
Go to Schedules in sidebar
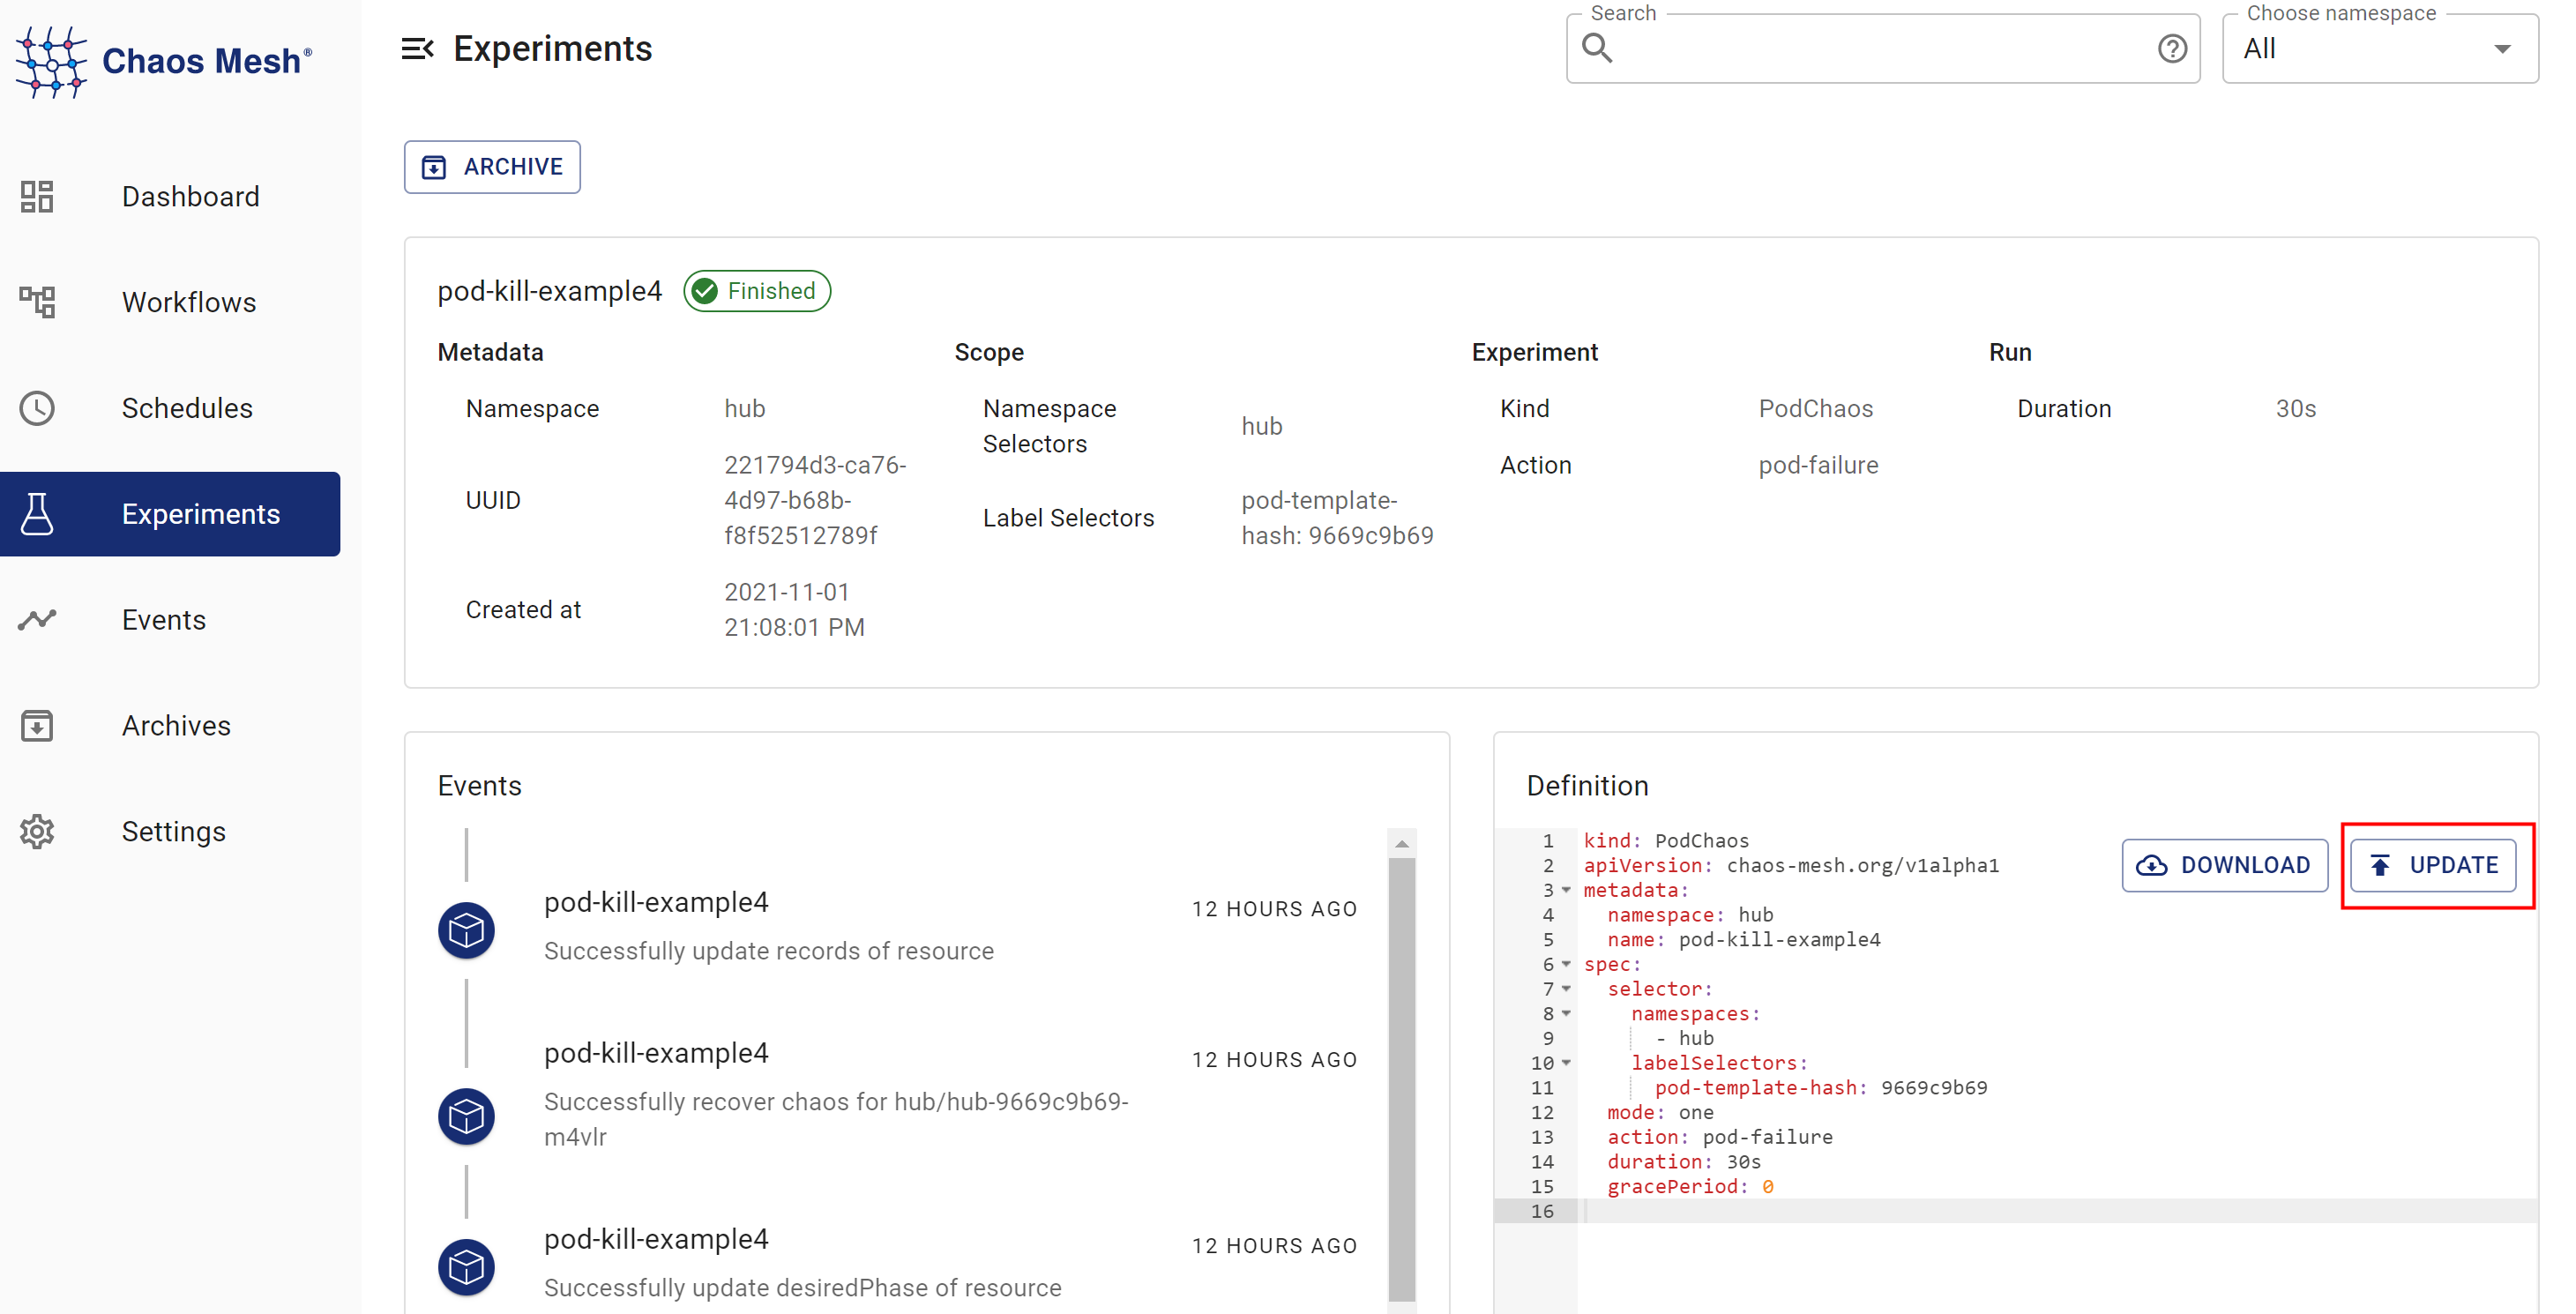(x=170, y=408)
